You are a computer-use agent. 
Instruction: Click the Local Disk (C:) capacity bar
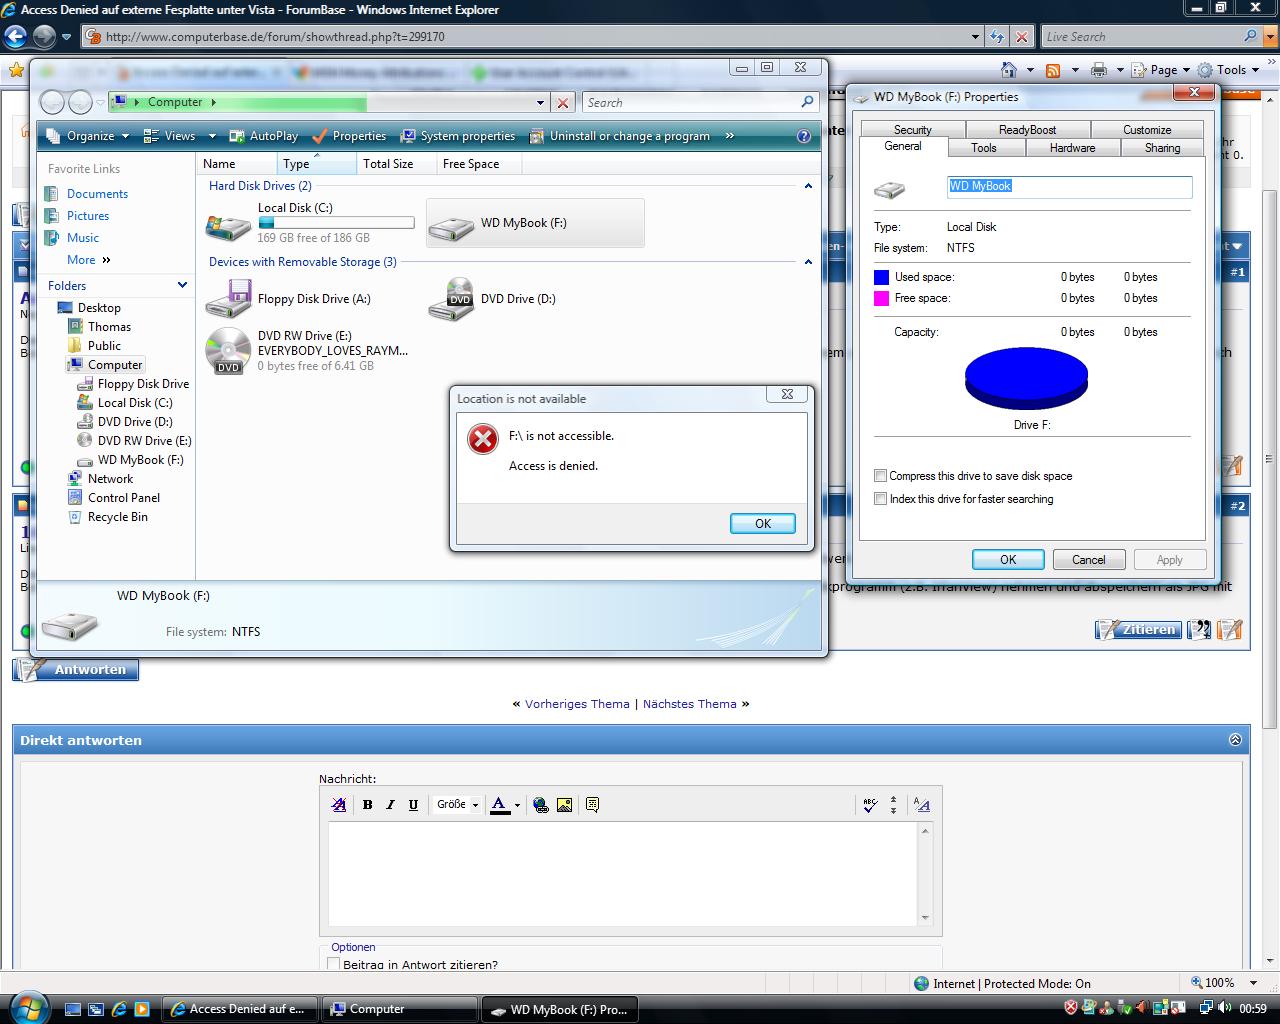click(x=336, y=223)
